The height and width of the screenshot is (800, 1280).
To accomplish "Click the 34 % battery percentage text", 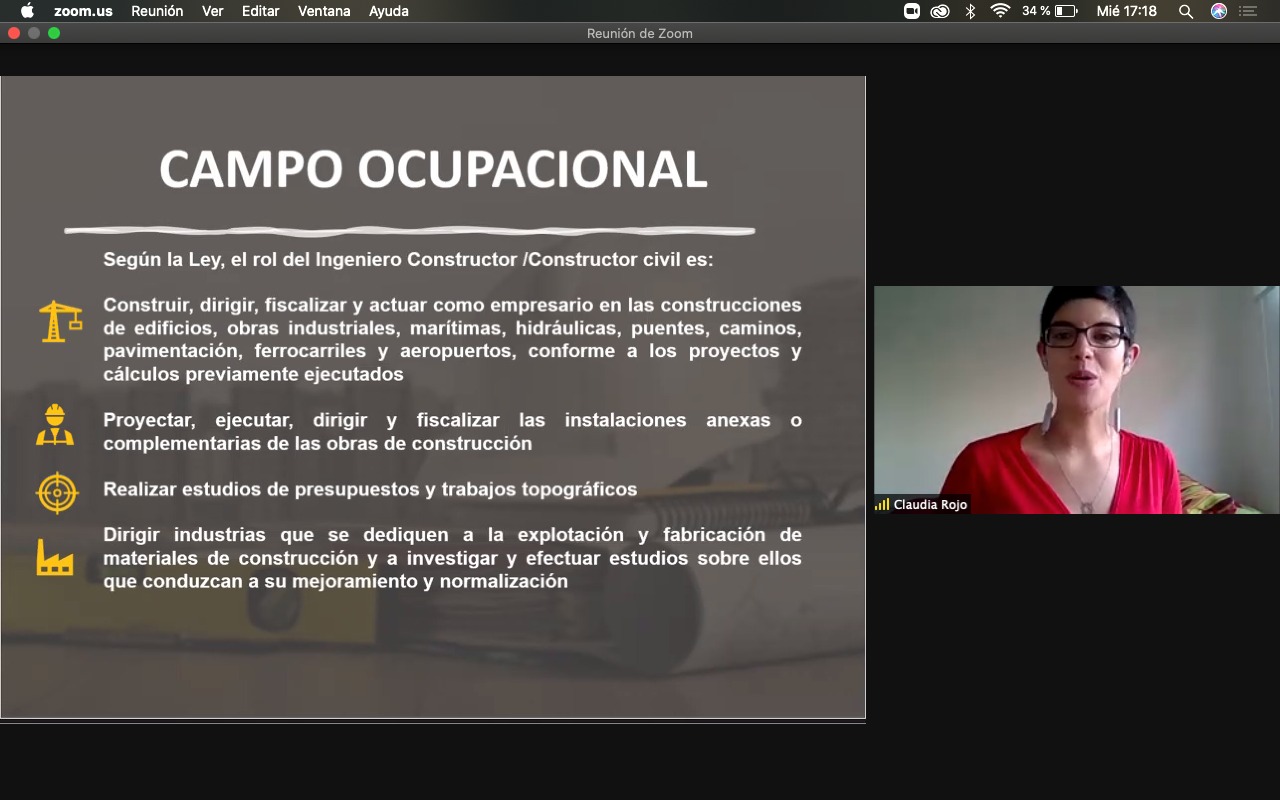I will click(1036, 11).
